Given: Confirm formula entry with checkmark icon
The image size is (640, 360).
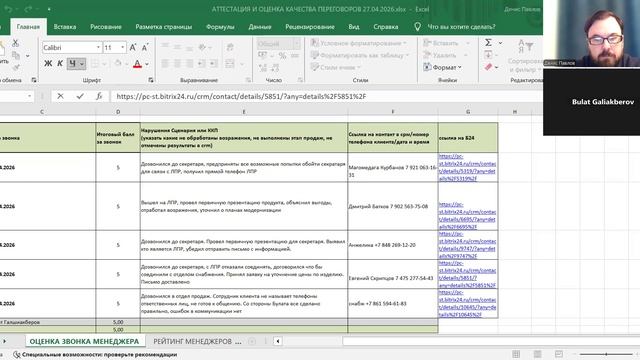Looking at the screenshot, I should point(80,96).
